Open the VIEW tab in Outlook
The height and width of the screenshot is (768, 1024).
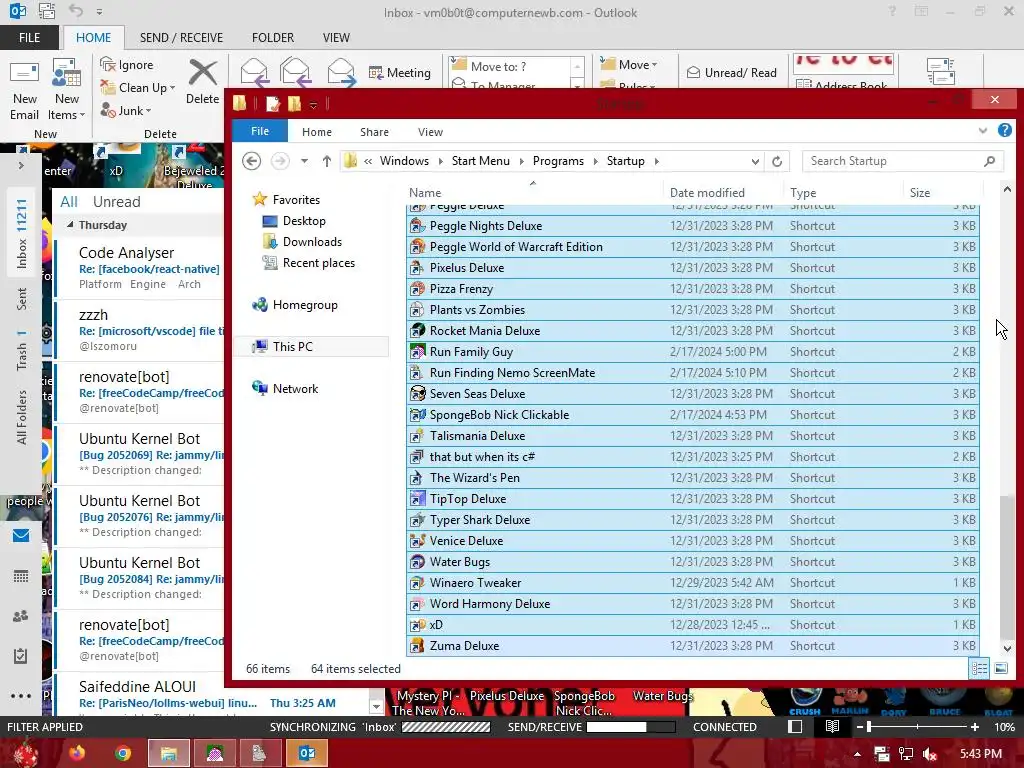point(336,38)
